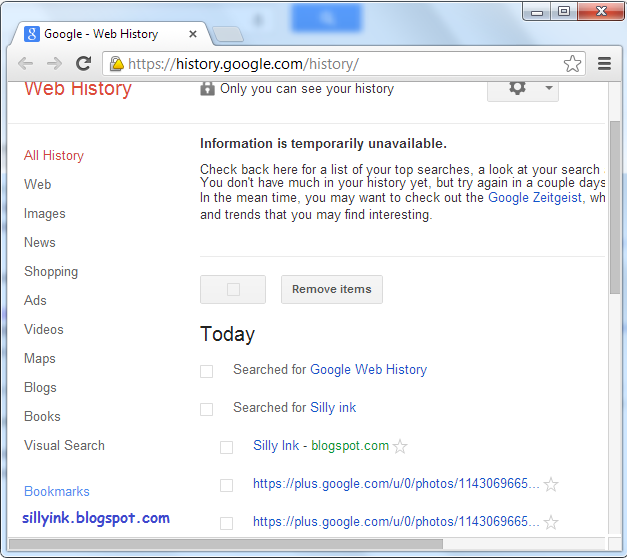627x558 pixels.
Task: Select News in the sidebar
Action: point(40,242)
